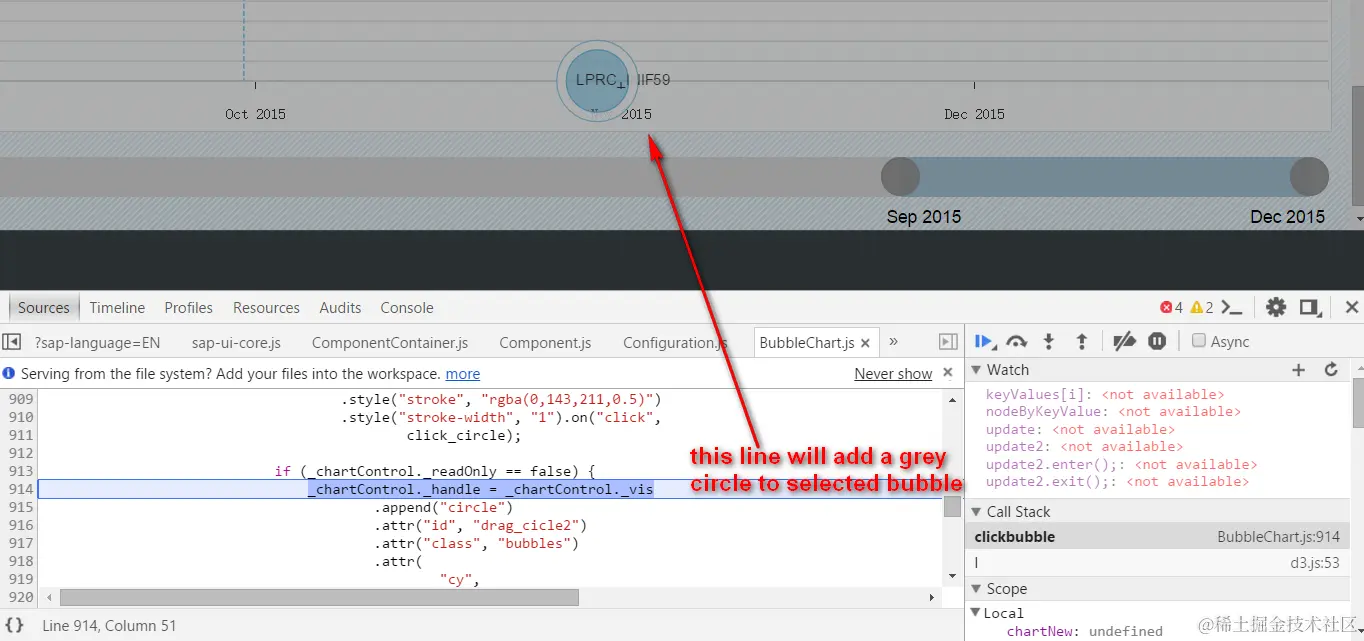Click line number 917 in gutter
Viewport: 1364px width, 641px height.
(20, 543)
